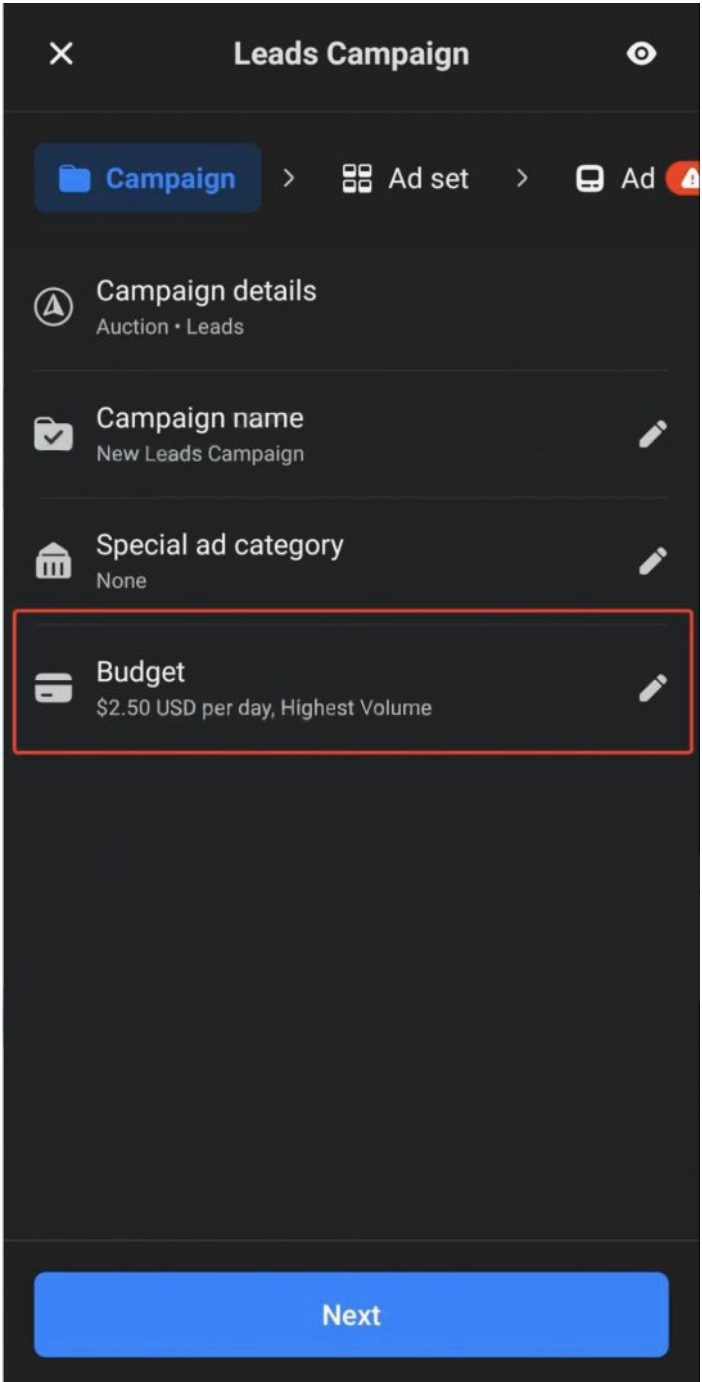The width and height of the screenshot is (702, 1382).
Task: Tap the blue Next button
Action: click(x=351, y=1314)
